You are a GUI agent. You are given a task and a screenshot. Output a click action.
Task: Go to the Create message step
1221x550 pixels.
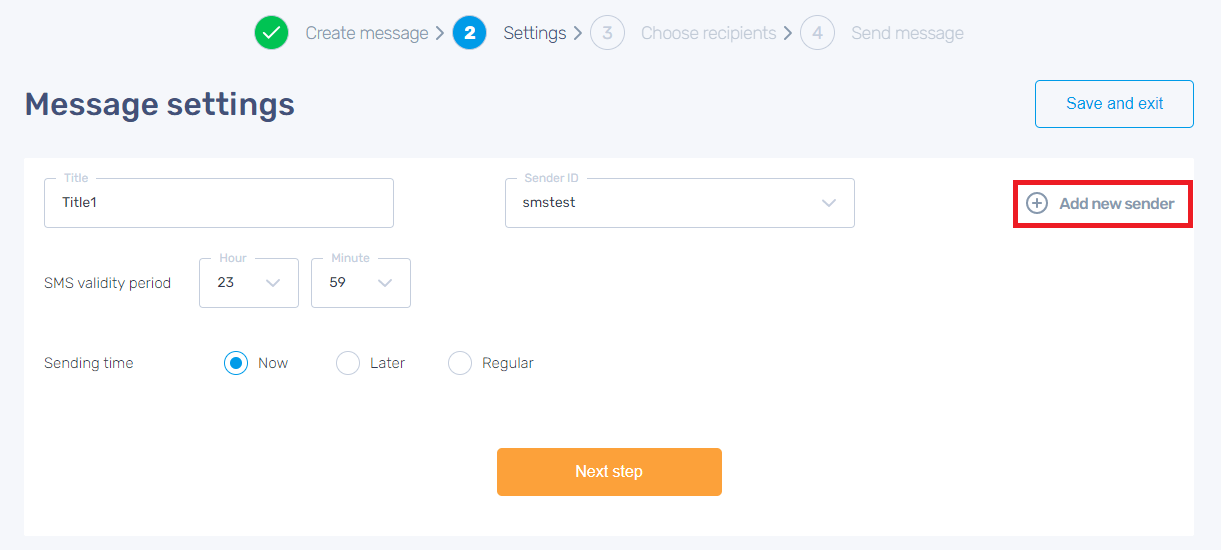(366, 33)
